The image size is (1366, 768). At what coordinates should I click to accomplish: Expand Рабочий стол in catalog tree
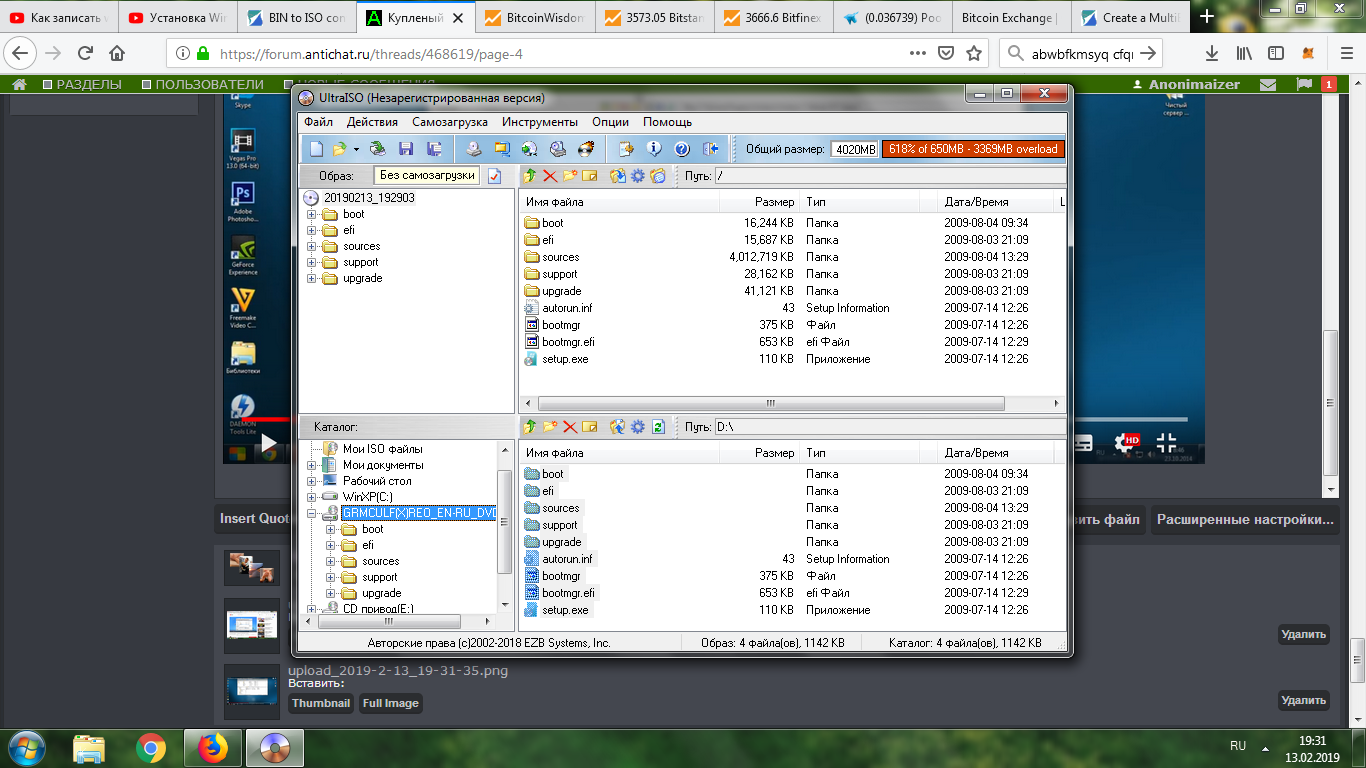coord(312,481)
